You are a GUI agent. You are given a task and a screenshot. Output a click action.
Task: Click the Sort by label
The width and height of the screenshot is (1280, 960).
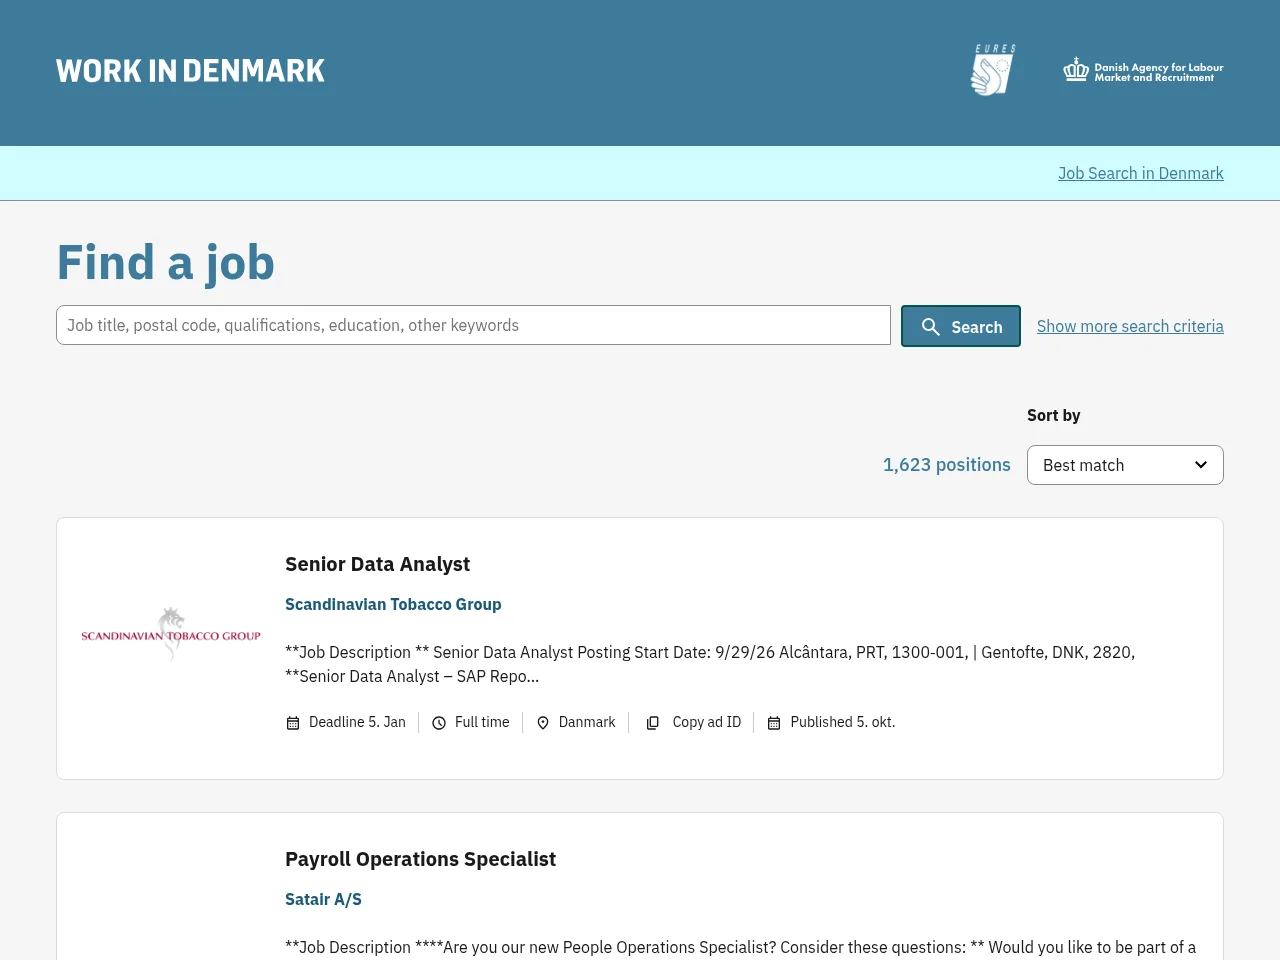click(1053, 415)
